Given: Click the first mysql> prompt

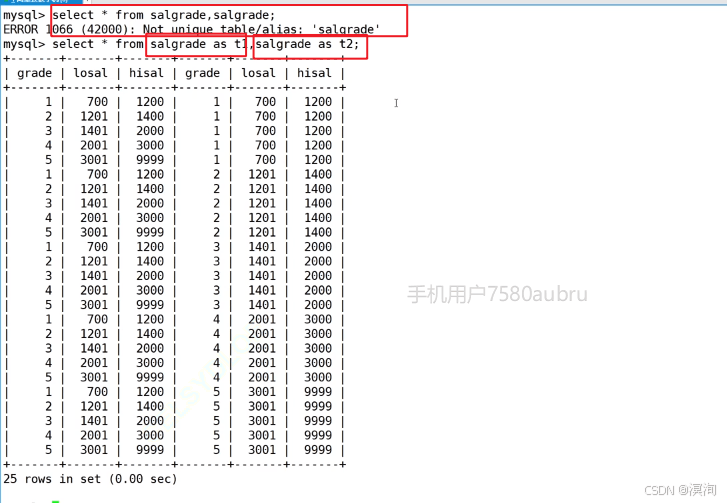Looking at the screenshot, I should point(23,16).
